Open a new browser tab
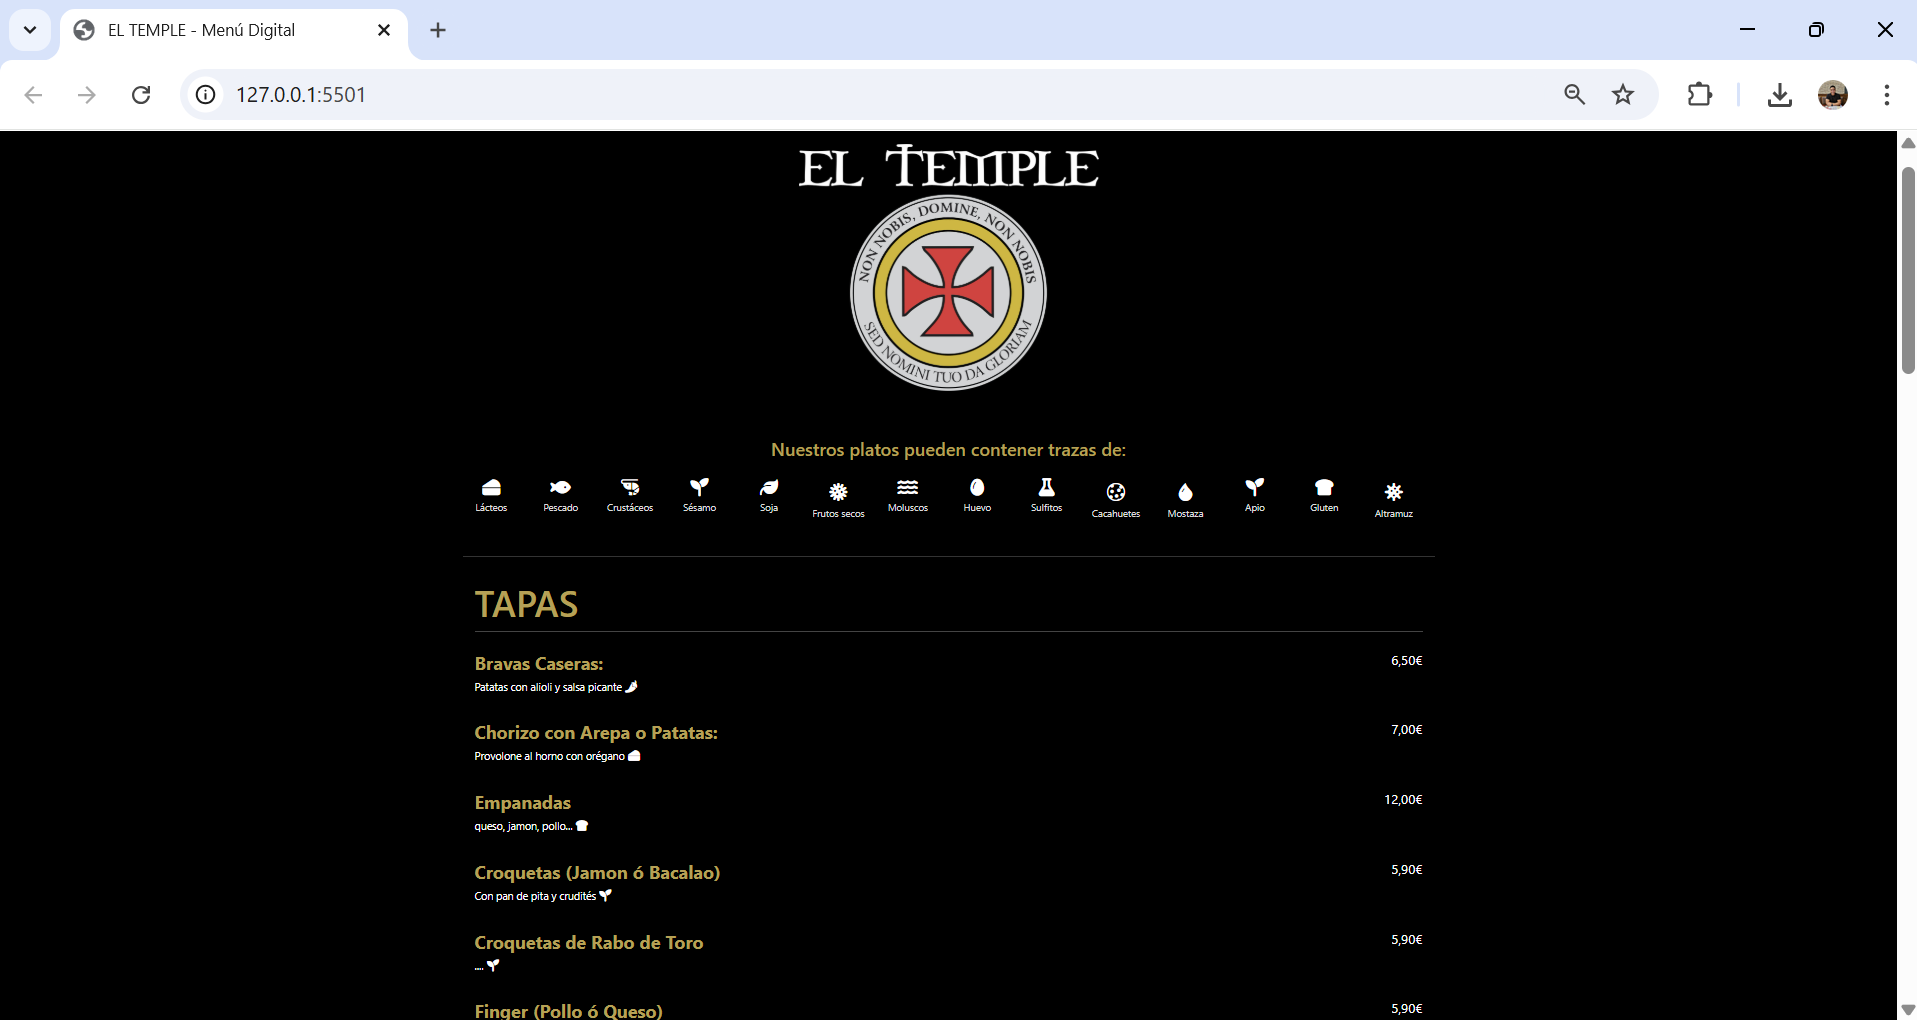1917x1020 pixels. [438, 31]
